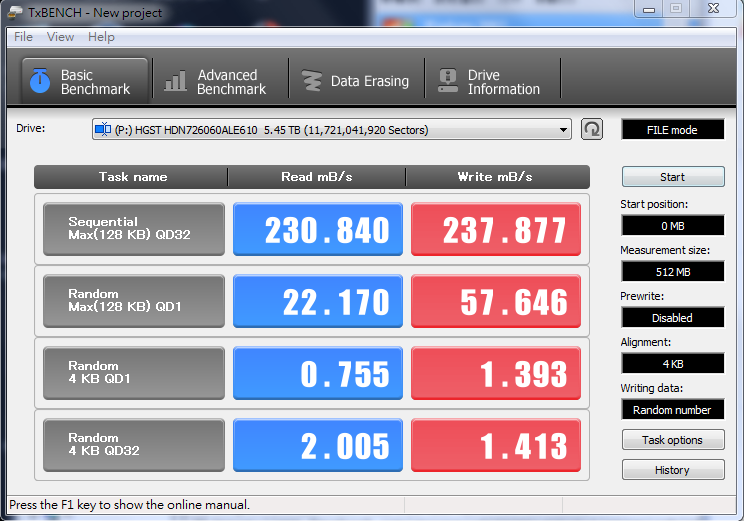This screenshot has height=521, width=744.
Task: Switch to Drive Information tab
Action: point(493,81)
